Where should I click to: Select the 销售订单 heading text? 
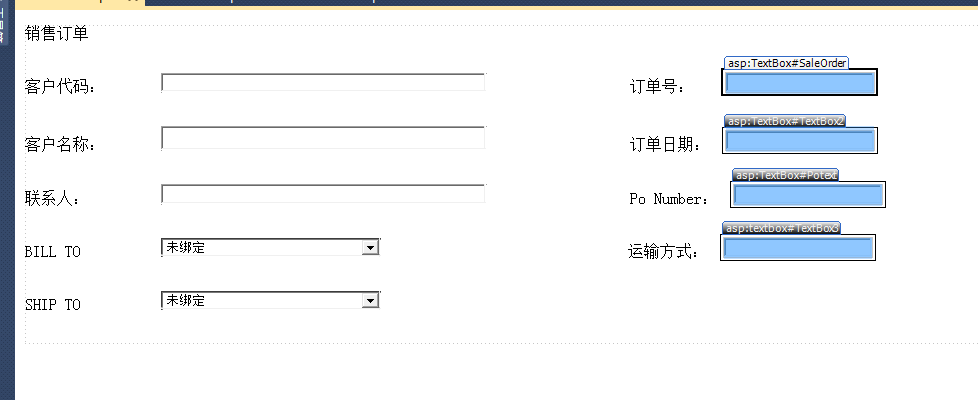pyautogui.click(x=56, y=34)
